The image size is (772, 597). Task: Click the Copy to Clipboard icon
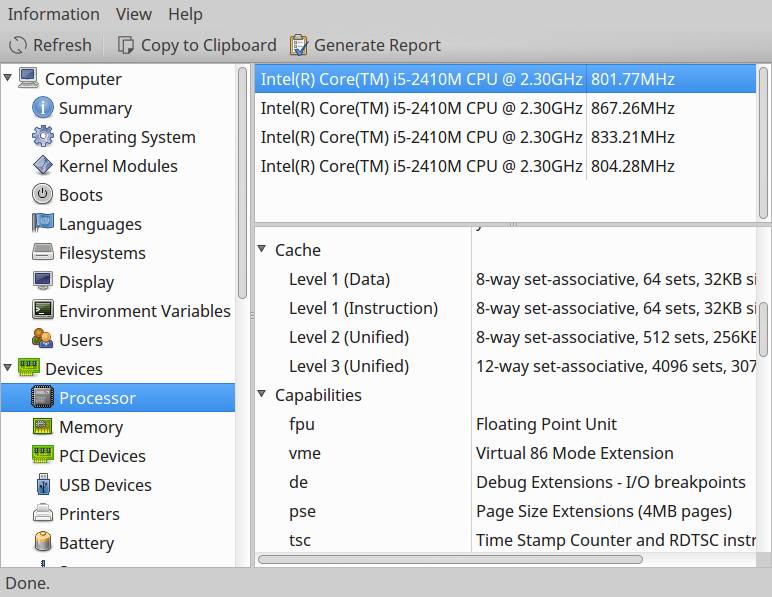point(126,45)
